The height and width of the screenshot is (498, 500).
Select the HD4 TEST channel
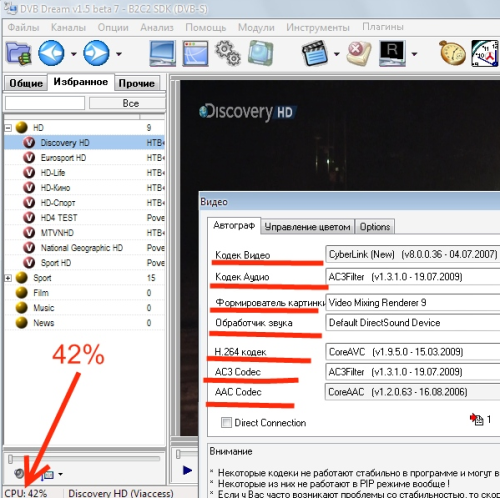(85, 218)
